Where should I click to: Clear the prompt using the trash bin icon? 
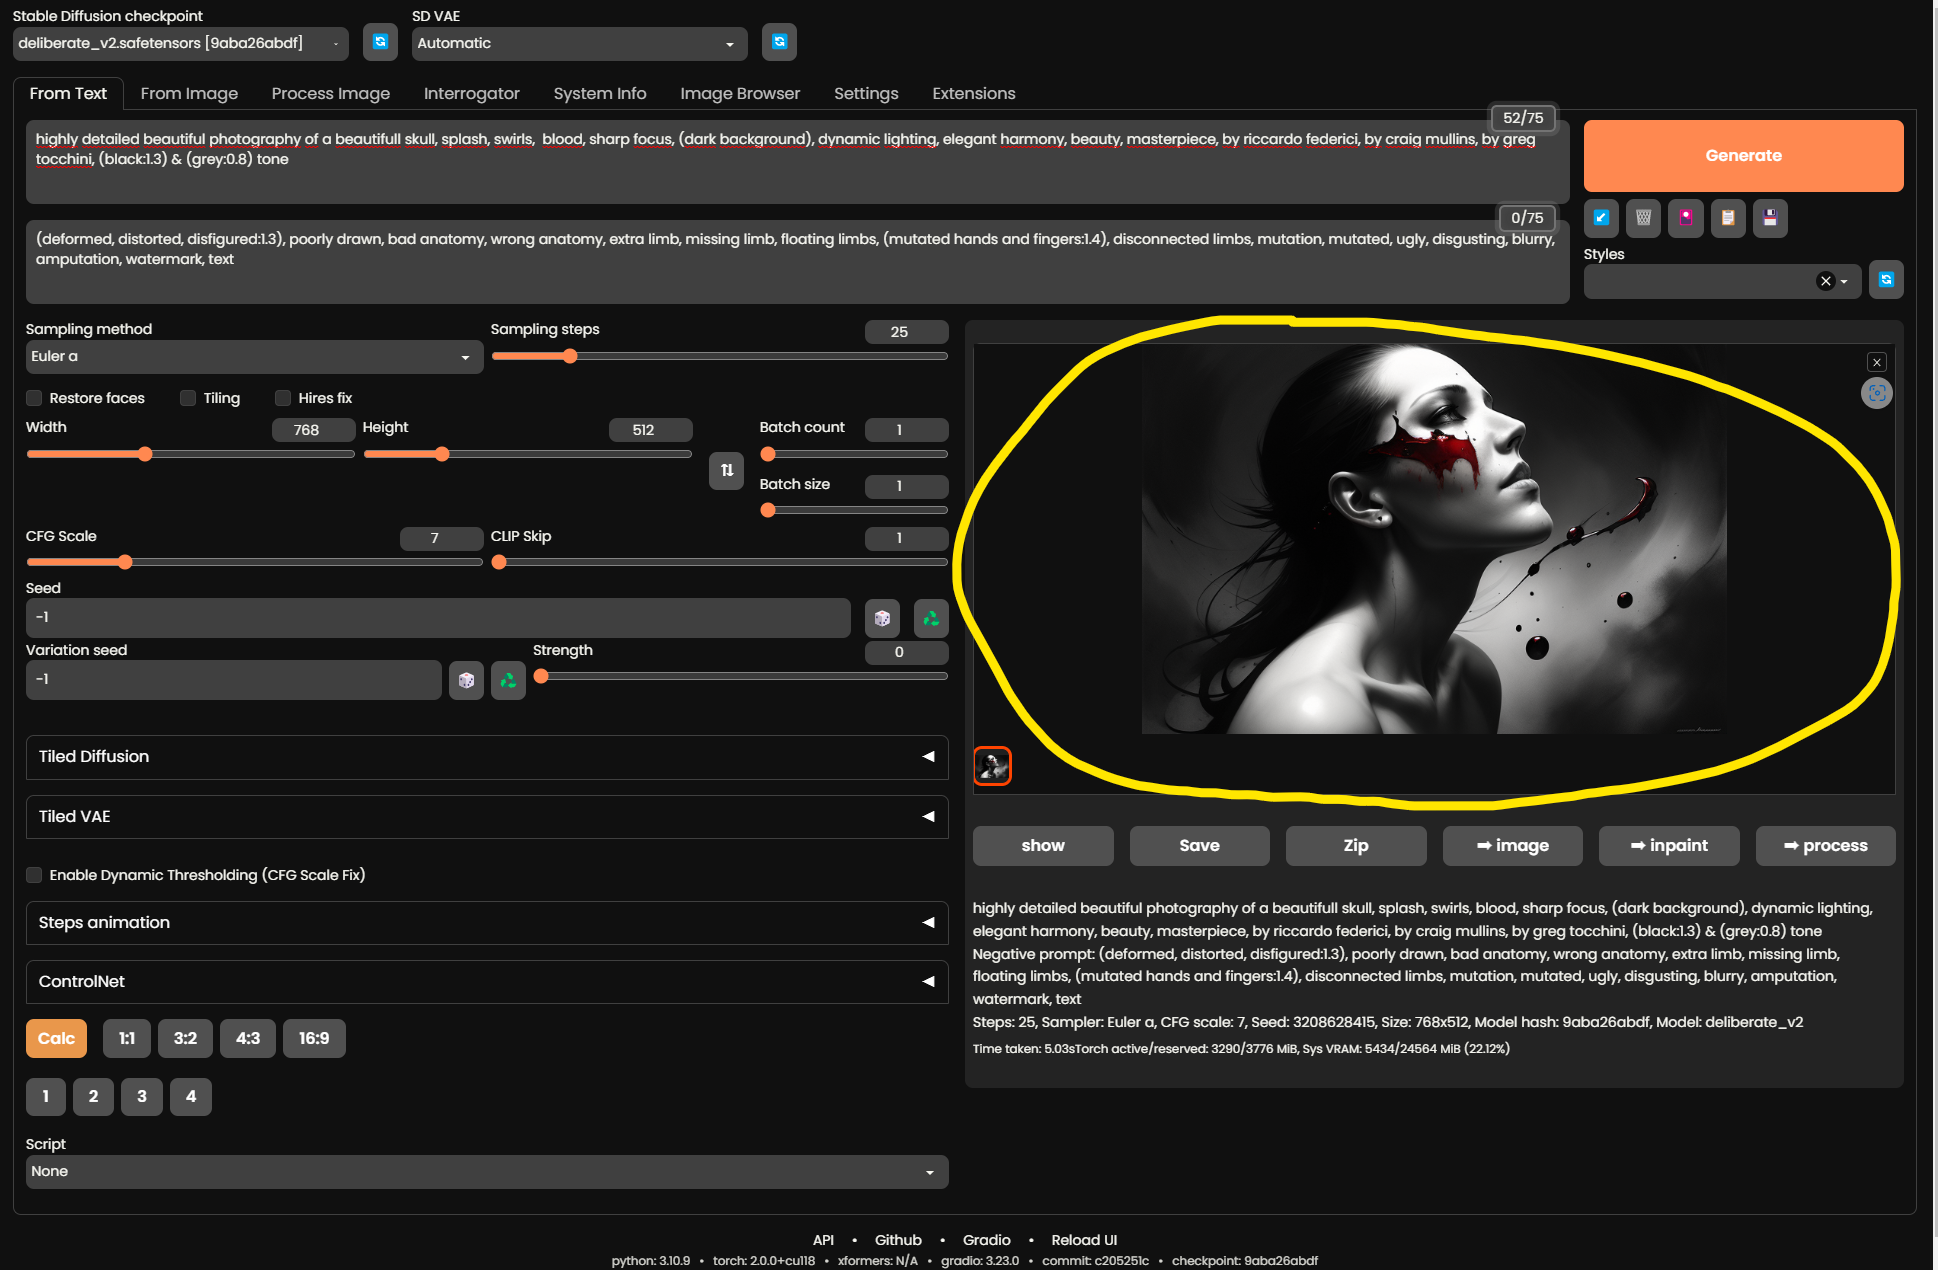coord(1643,218)
